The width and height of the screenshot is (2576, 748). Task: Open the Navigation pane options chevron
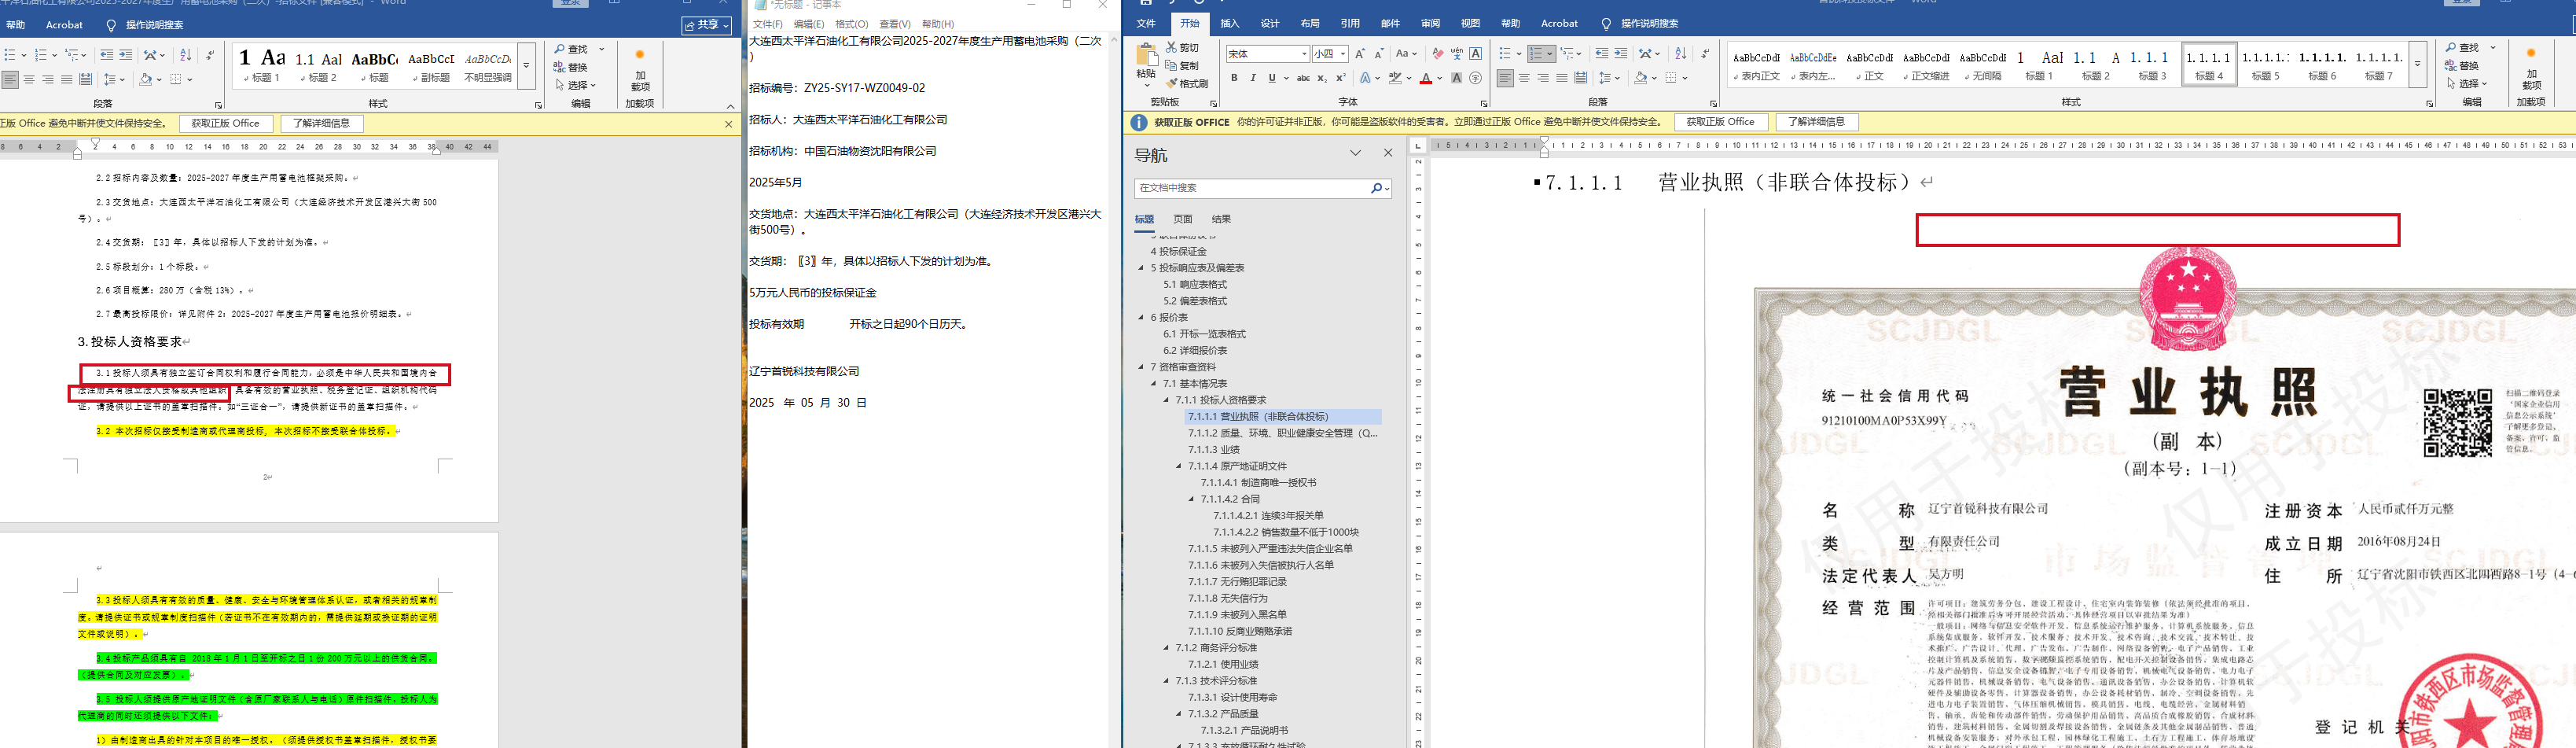pos(1355,153)
